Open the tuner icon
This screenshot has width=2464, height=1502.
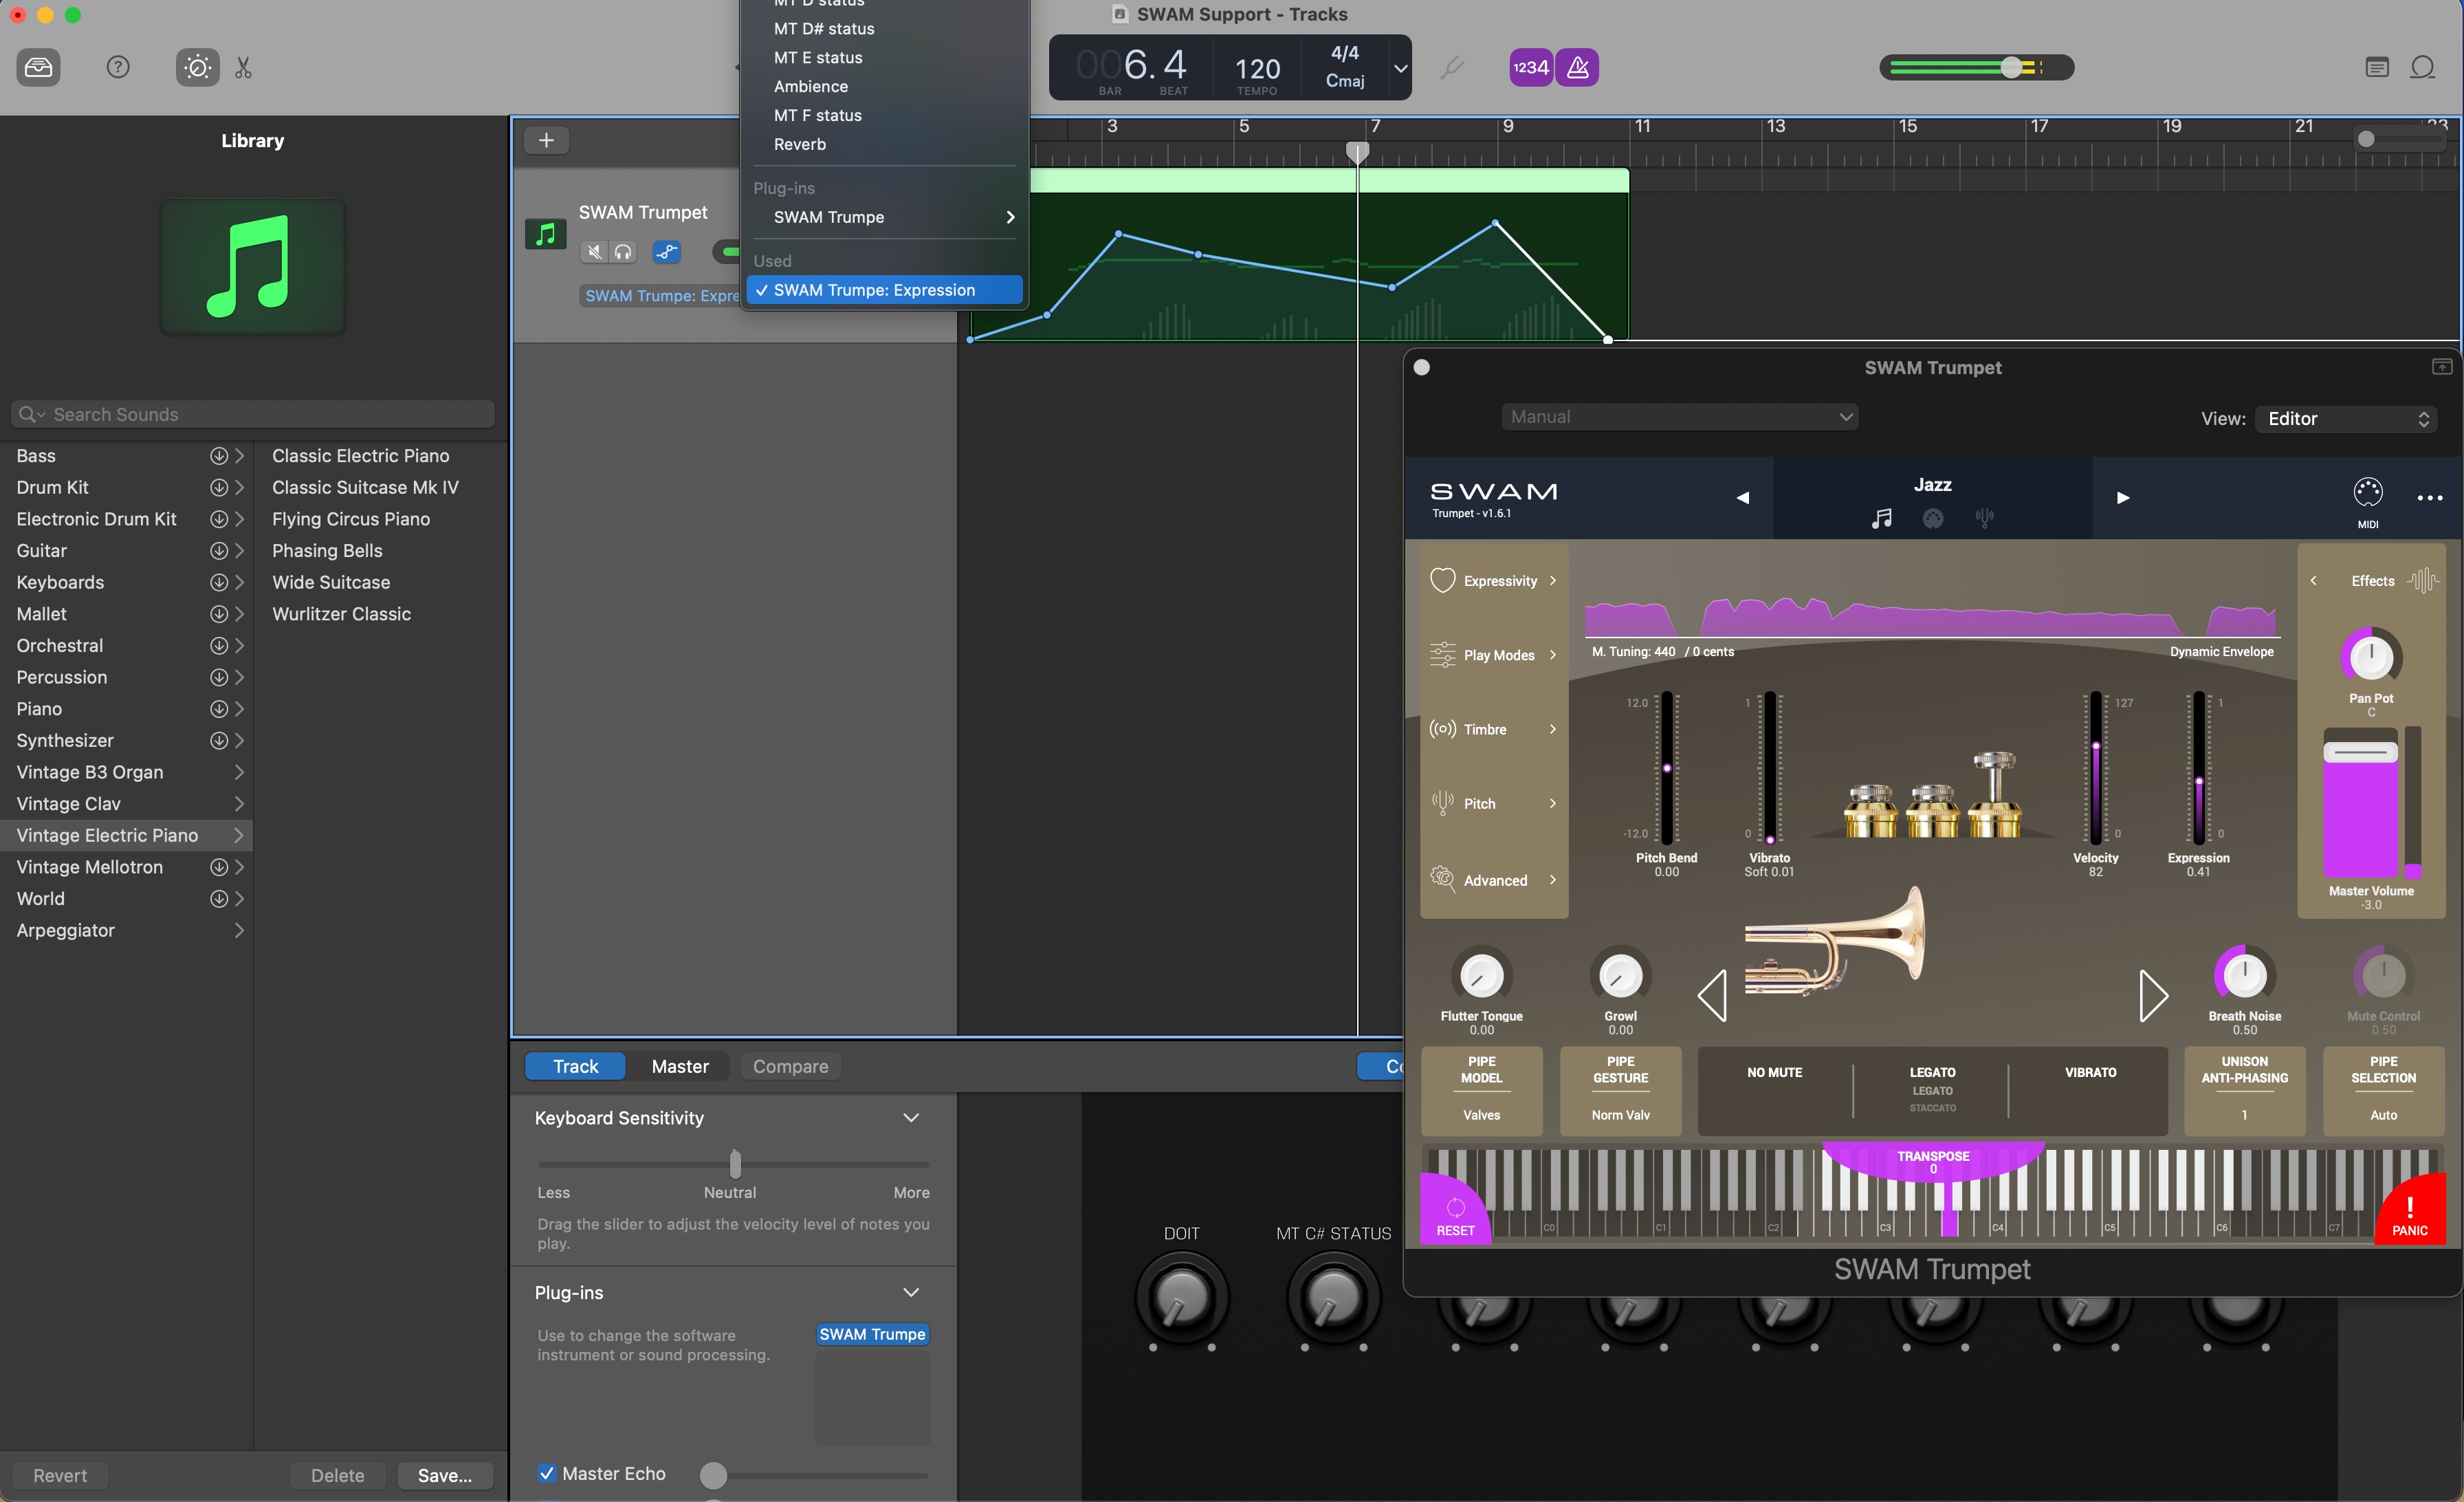click(1452, 67)
